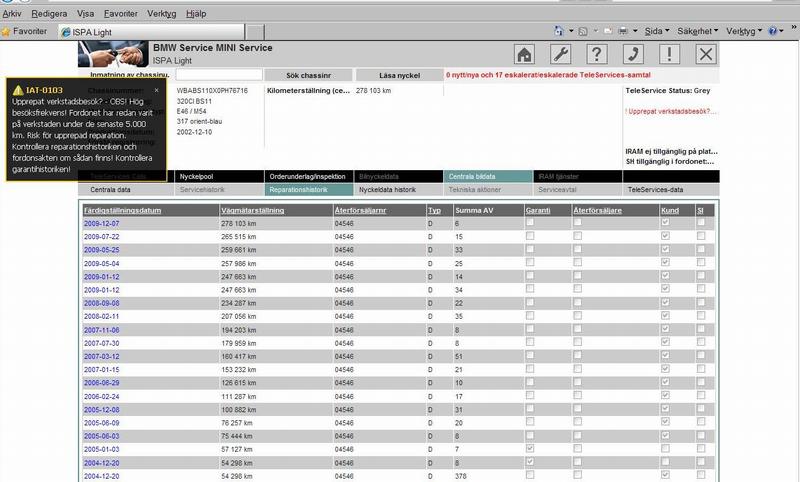800x482 pixels.
Task: Open the Arkiv menu
Action: (13, 15)
